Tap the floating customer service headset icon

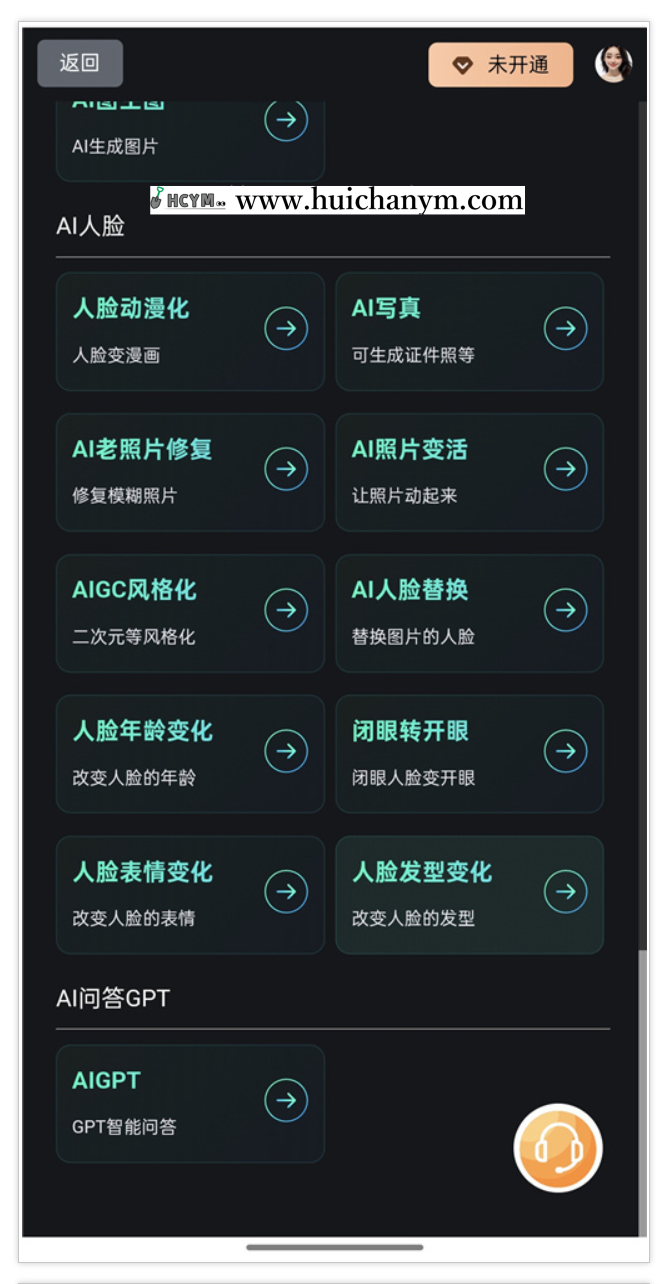pos(557,1148)
